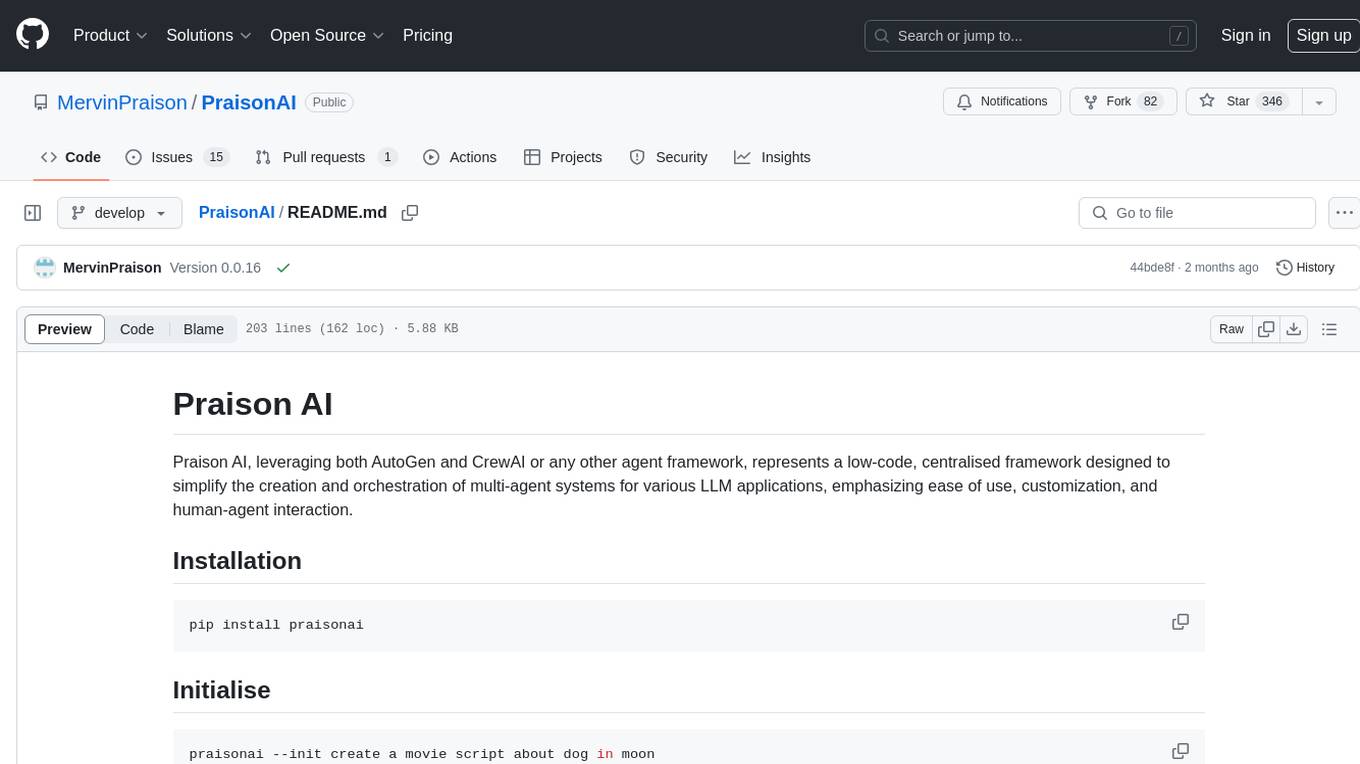This screenshot has height=764, width=1360.
Task: Click the Sign up button
Action: pos(1323,35)
